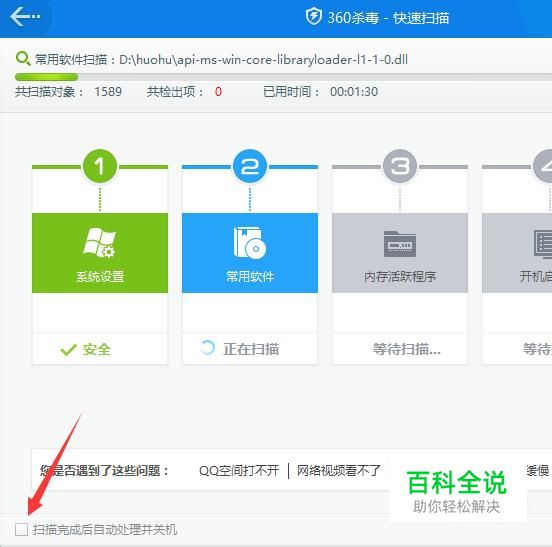Viewport: 552px width, 547px height.
Task: Click the elapsed time 00:01:30
Action: [x=354, y=92]
